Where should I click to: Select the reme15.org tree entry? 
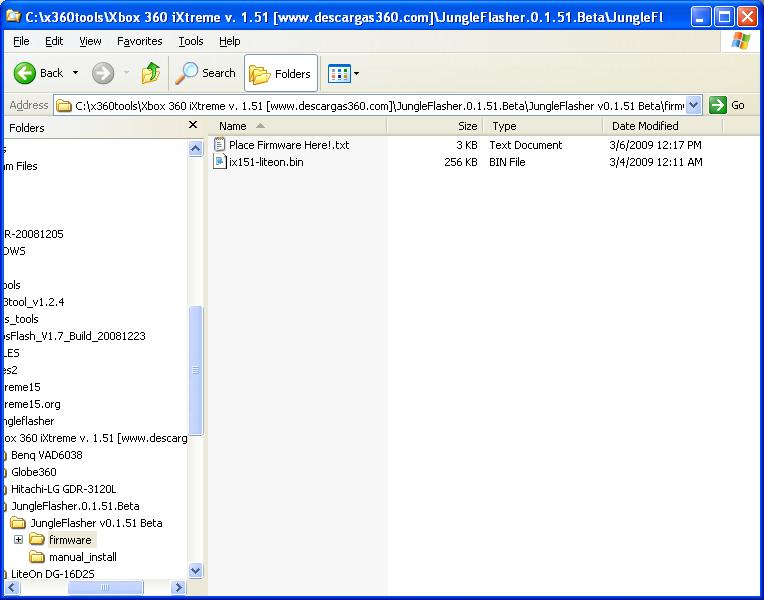(x=32, y=404)
